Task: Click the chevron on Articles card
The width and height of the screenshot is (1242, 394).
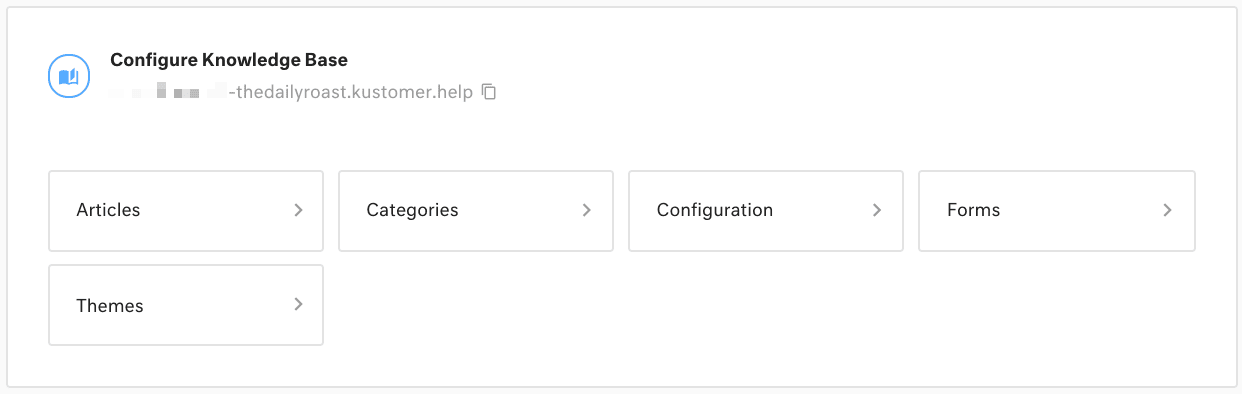Action: click(x=298, y=210)
